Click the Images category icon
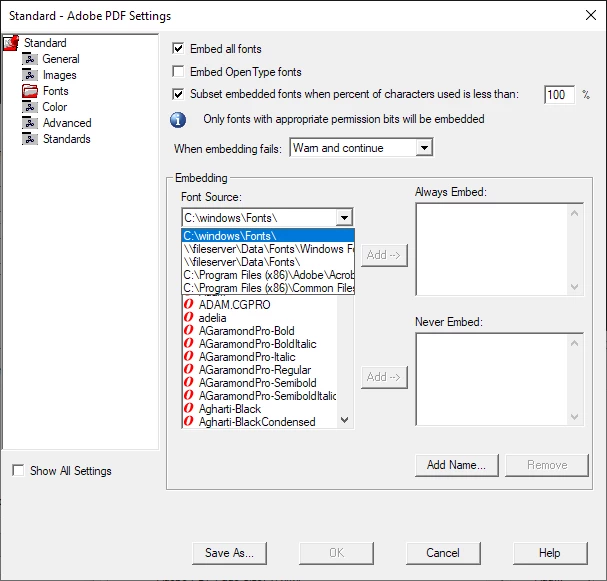607x581 pixels. 30,75
